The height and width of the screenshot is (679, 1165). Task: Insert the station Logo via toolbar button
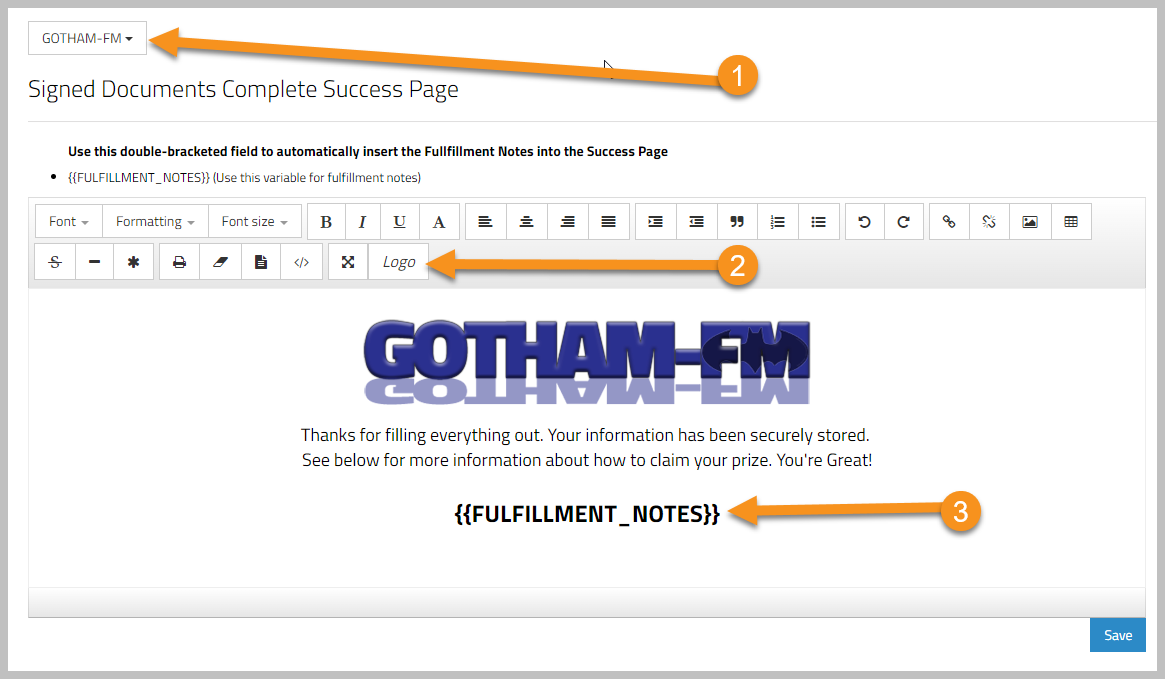click(399, 261)
